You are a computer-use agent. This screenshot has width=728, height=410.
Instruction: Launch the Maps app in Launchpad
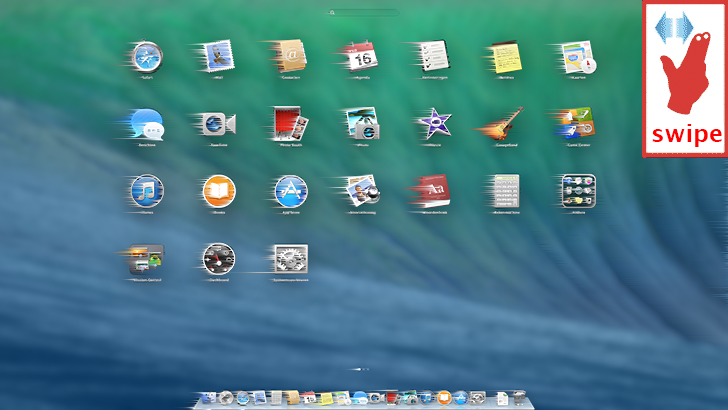coord(578,57)
